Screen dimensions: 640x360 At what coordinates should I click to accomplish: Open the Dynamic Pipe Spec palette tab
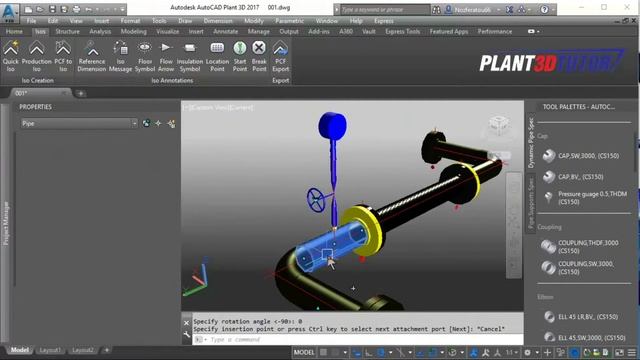531,143
